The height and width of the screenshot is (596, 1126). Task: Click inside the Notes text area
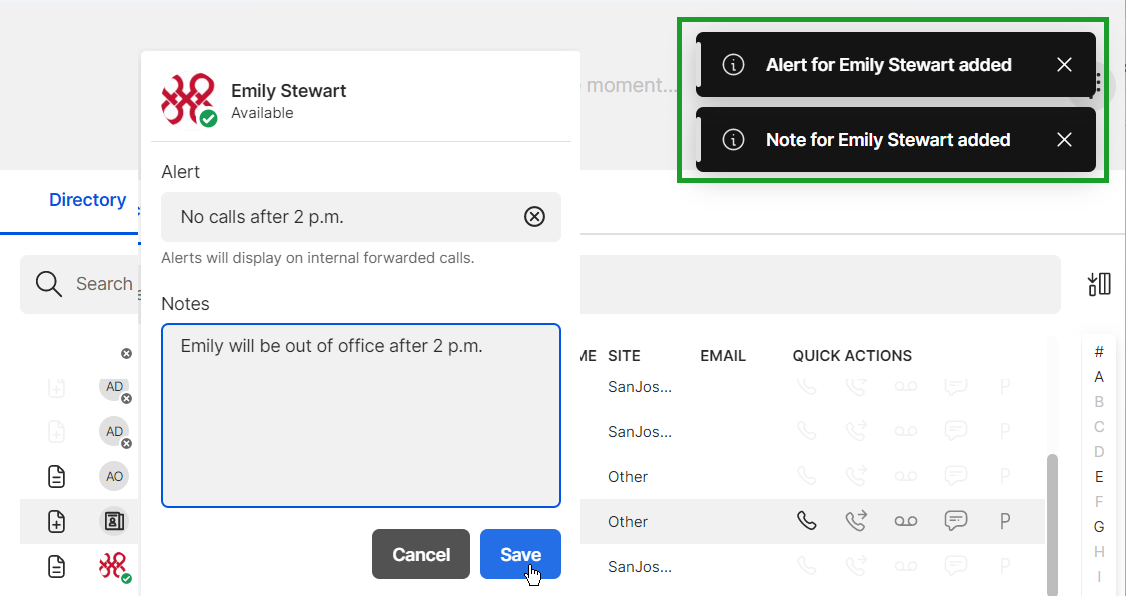coord(360,416)
